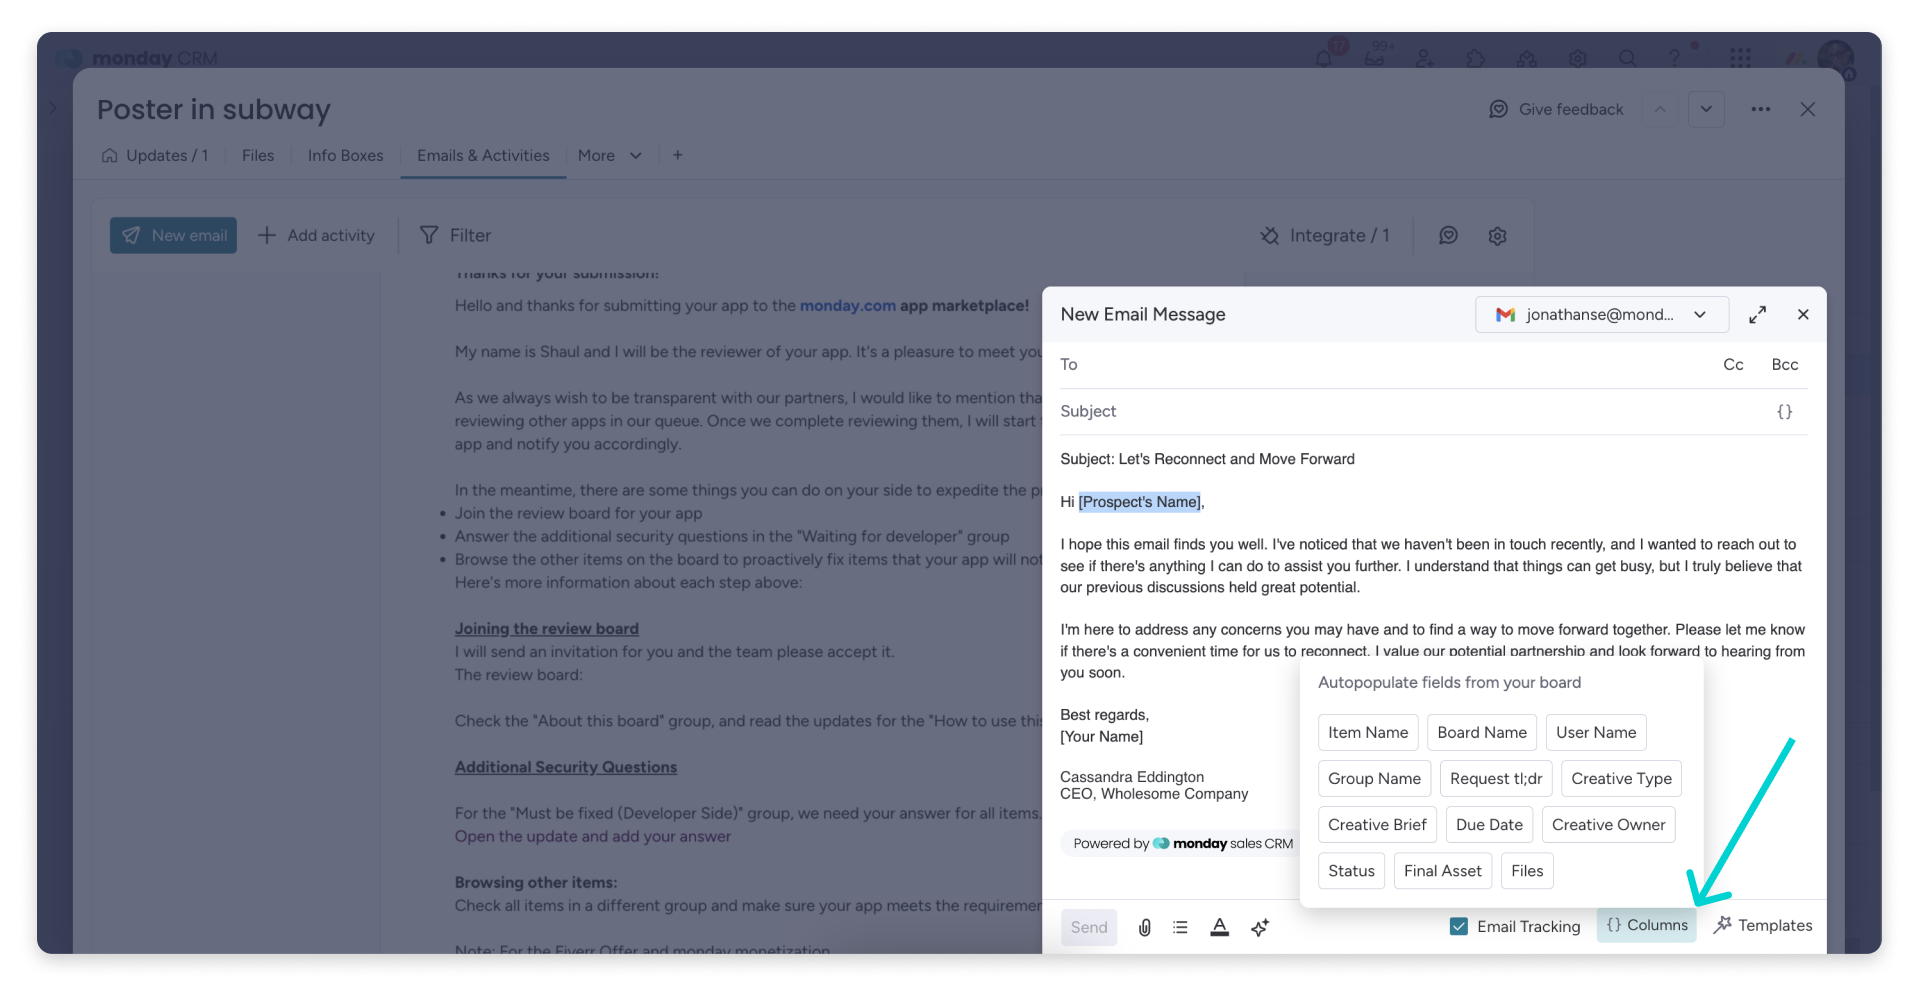This screenshot has width=1920, height=986.
Task: Go to next item with down chevron
Action: click(1706, 109)
